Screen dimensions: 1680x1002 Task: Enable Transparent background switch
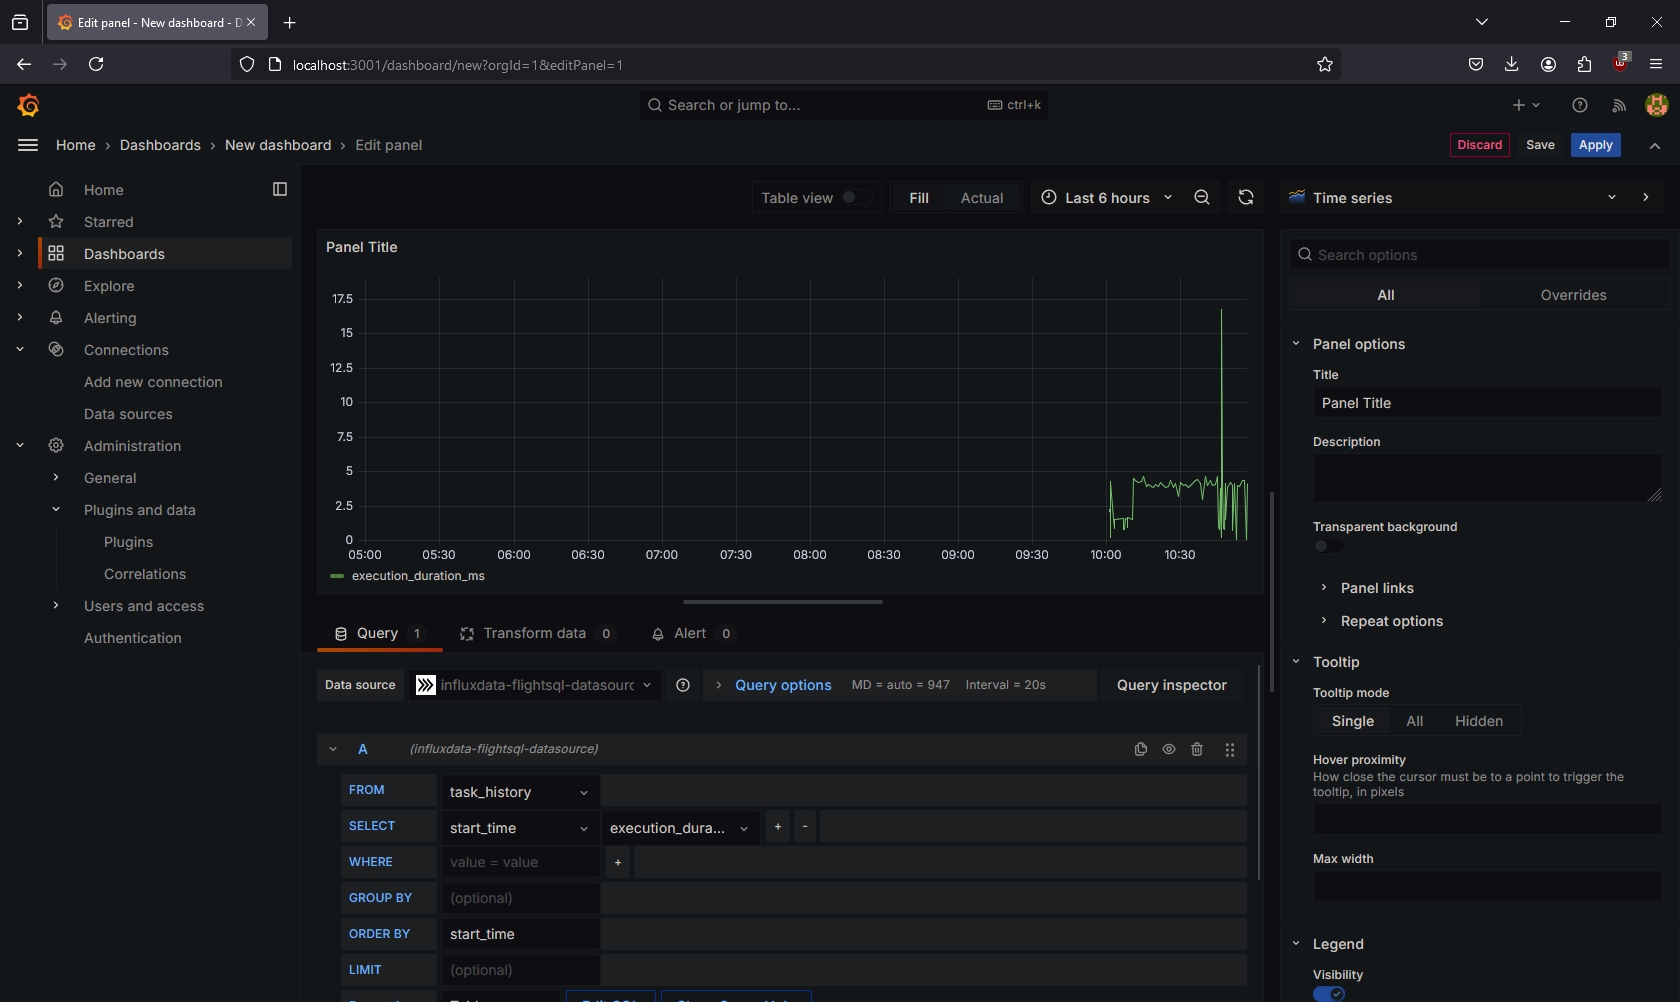1328,546
